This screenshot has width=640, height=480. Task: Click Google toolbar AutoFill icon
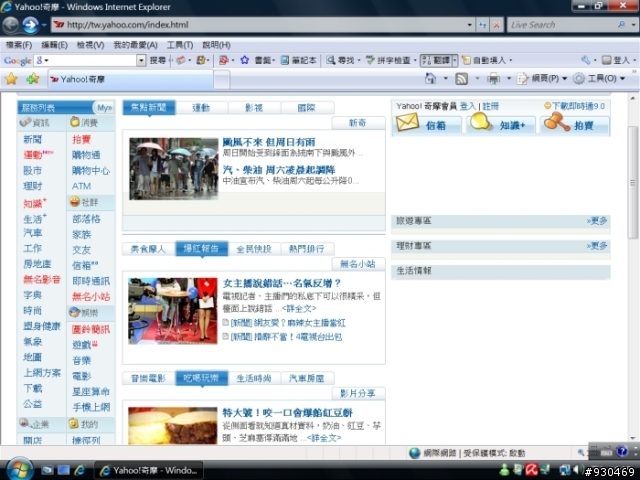pyautogui.click(x=466, y=60)
